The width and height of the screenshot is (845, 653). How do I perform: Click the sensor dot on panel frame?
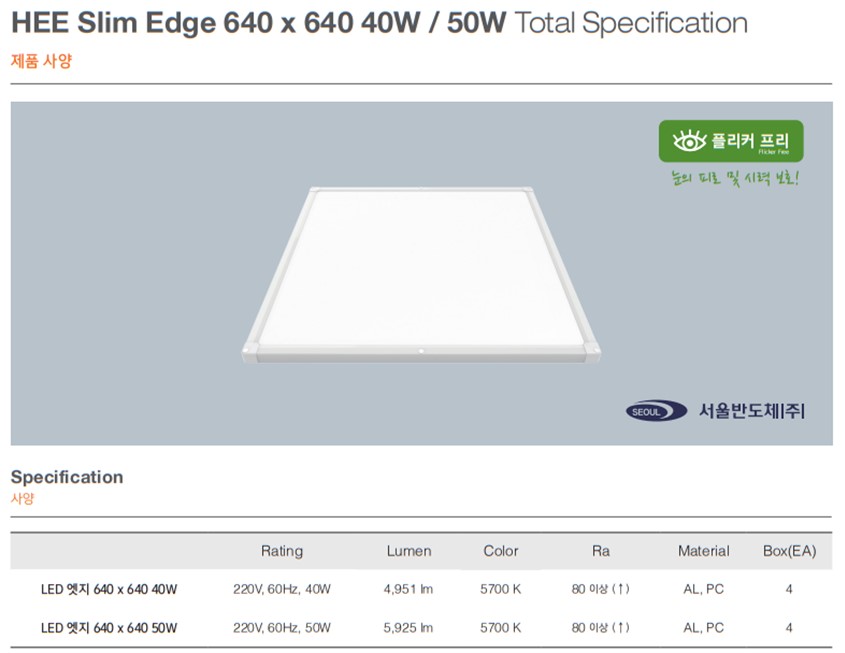point(421,351)
